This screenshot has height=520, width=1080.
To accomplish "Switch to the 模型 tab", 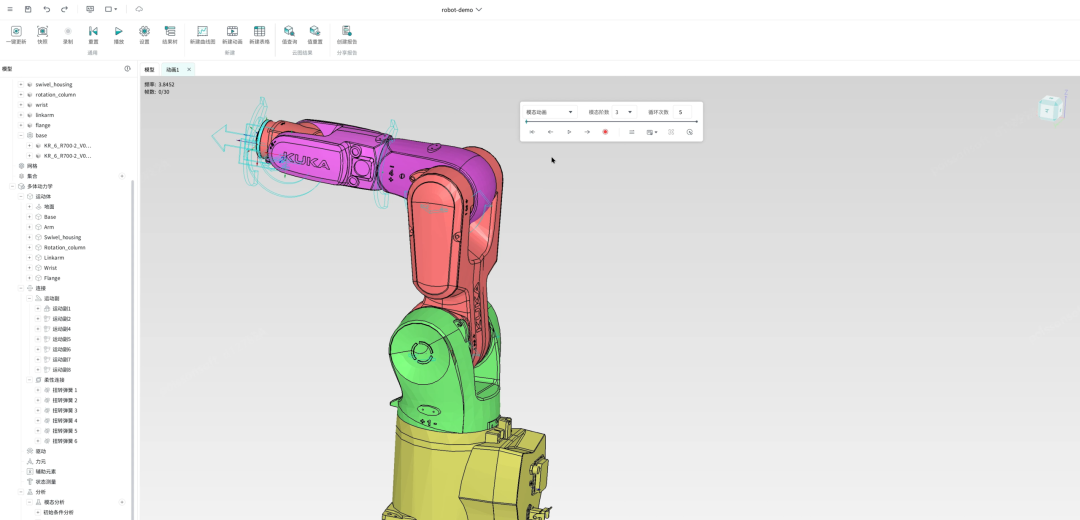I will (150, 69).
